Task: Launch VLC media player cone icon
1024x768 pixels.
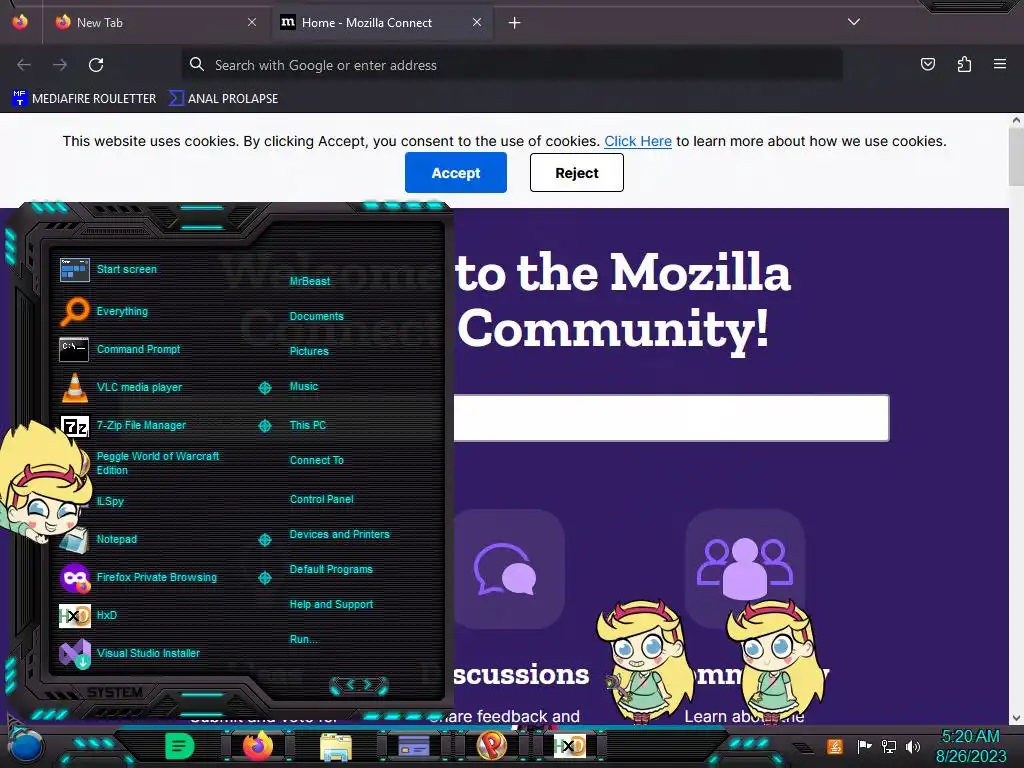Action: [74, 387]
